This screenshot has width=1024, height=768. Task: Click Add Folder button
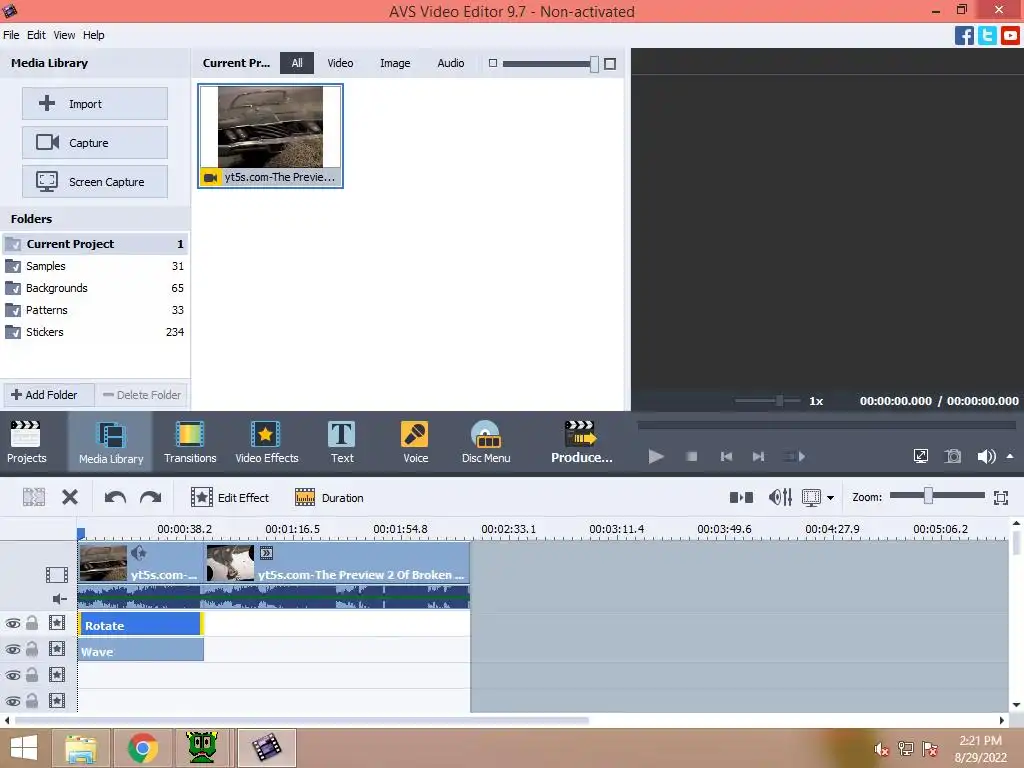coord(49,394)
